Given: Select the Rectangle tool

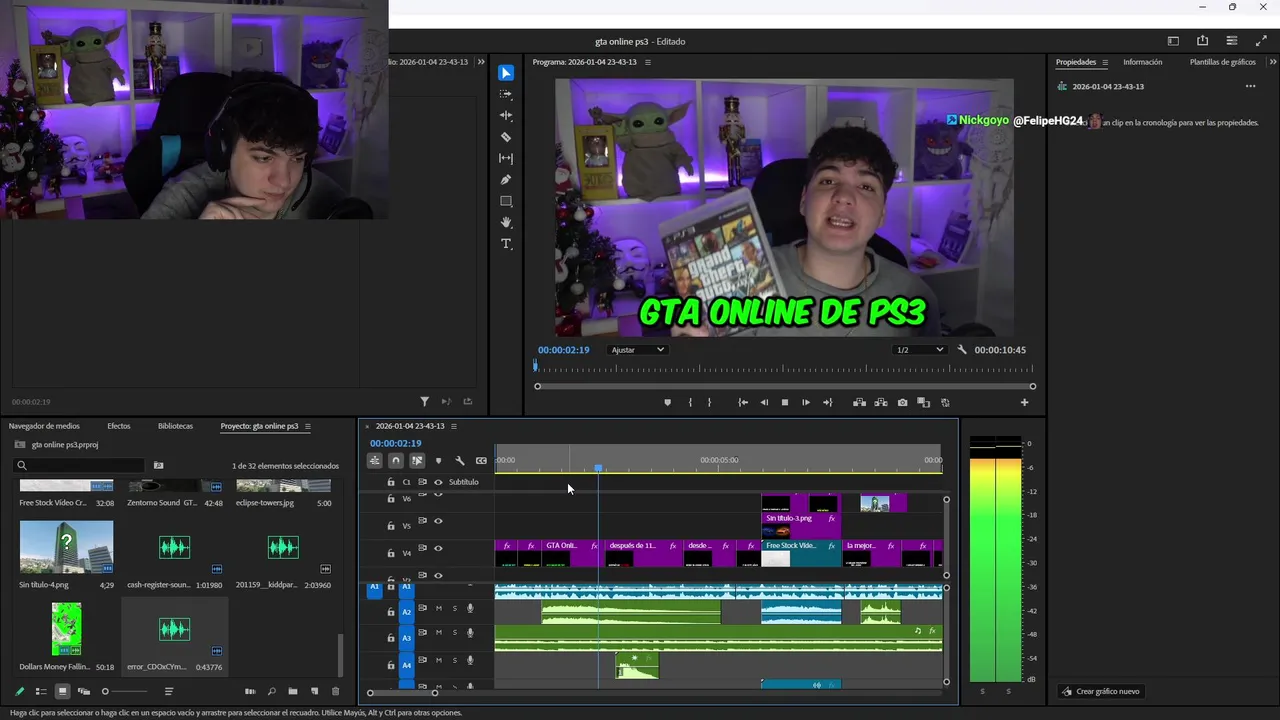Looking at the screenshot, I should [506, 201].
